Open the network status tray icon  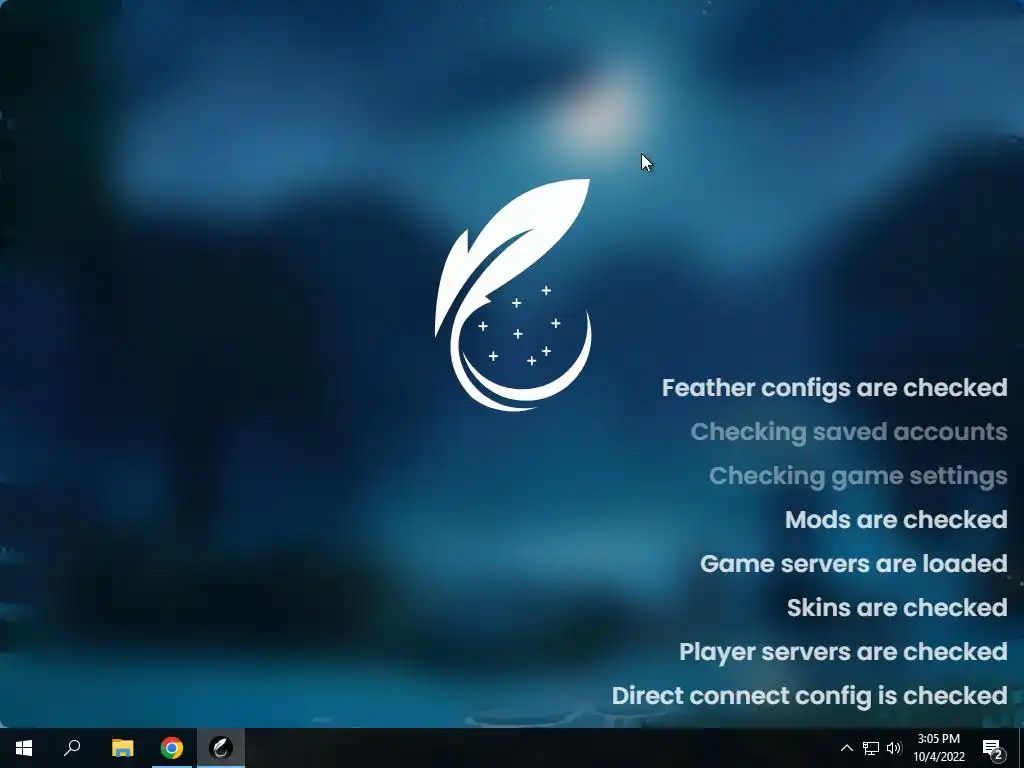click(871, 748)
